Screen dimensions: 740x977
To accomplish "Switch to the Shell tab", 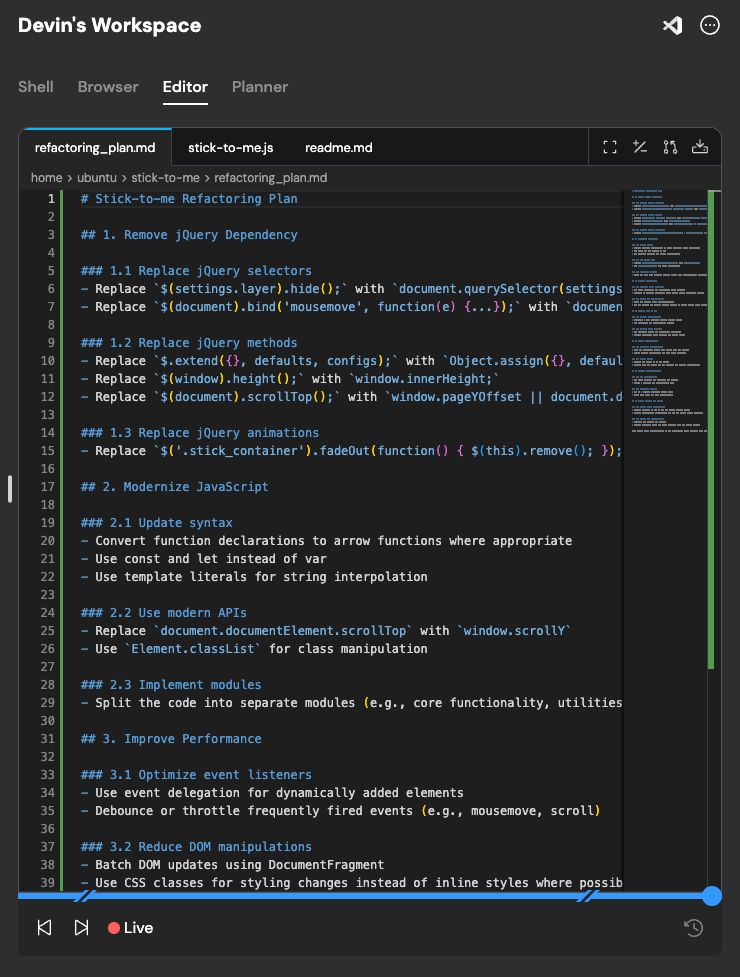I will (x=36, y=87).
